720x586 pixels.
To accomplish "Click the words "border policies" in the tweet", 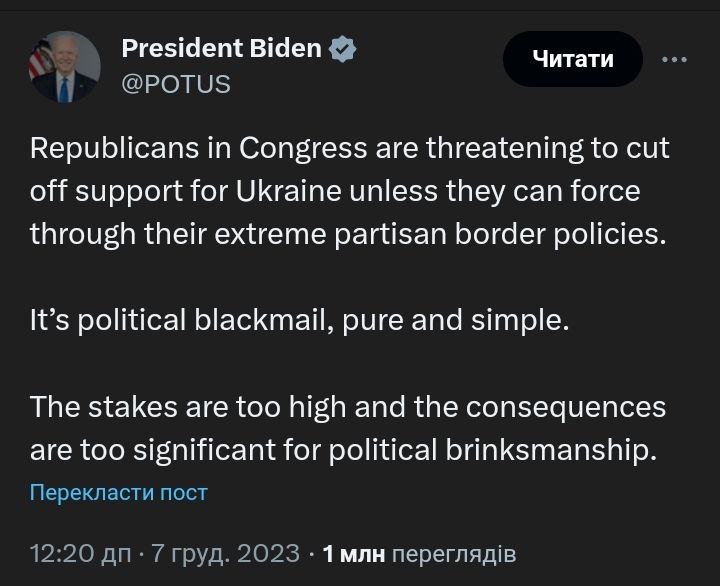I will click(576, 233).
